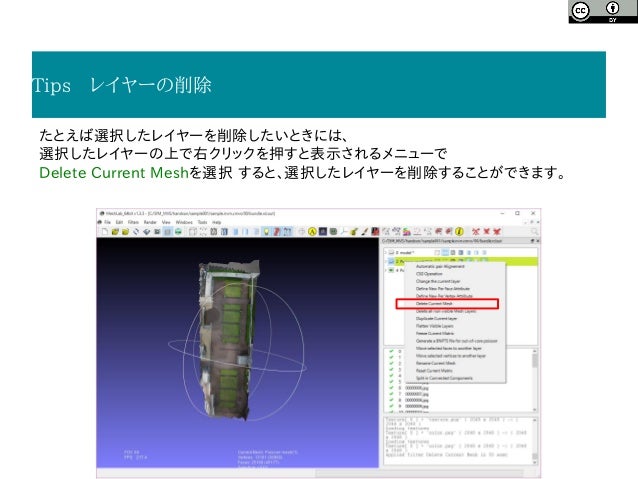Click the Reload mesh arrows icon

pyautogui.click(x=136, y=232)
